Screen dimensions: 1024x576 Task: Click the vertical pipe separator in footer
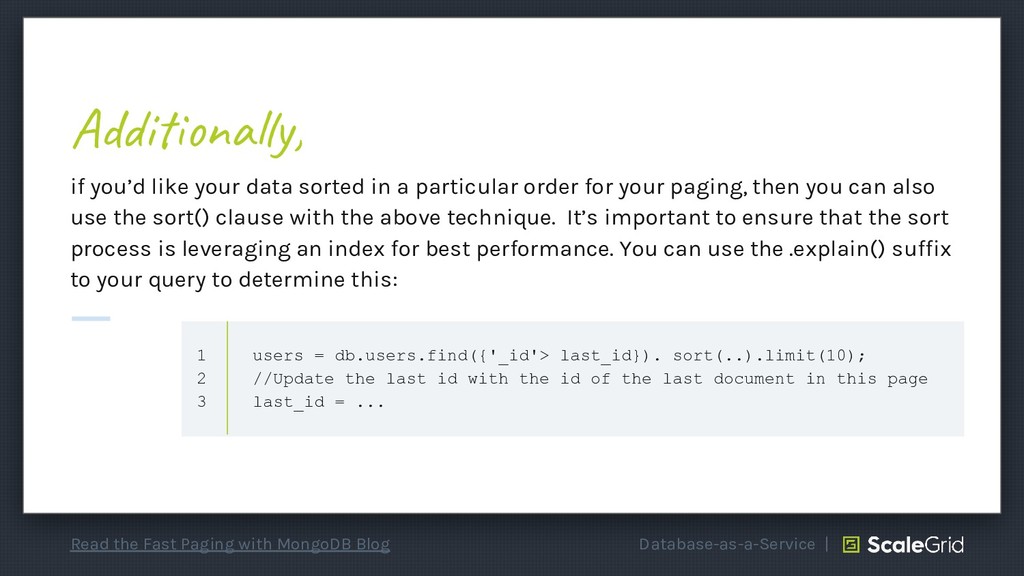827,544
